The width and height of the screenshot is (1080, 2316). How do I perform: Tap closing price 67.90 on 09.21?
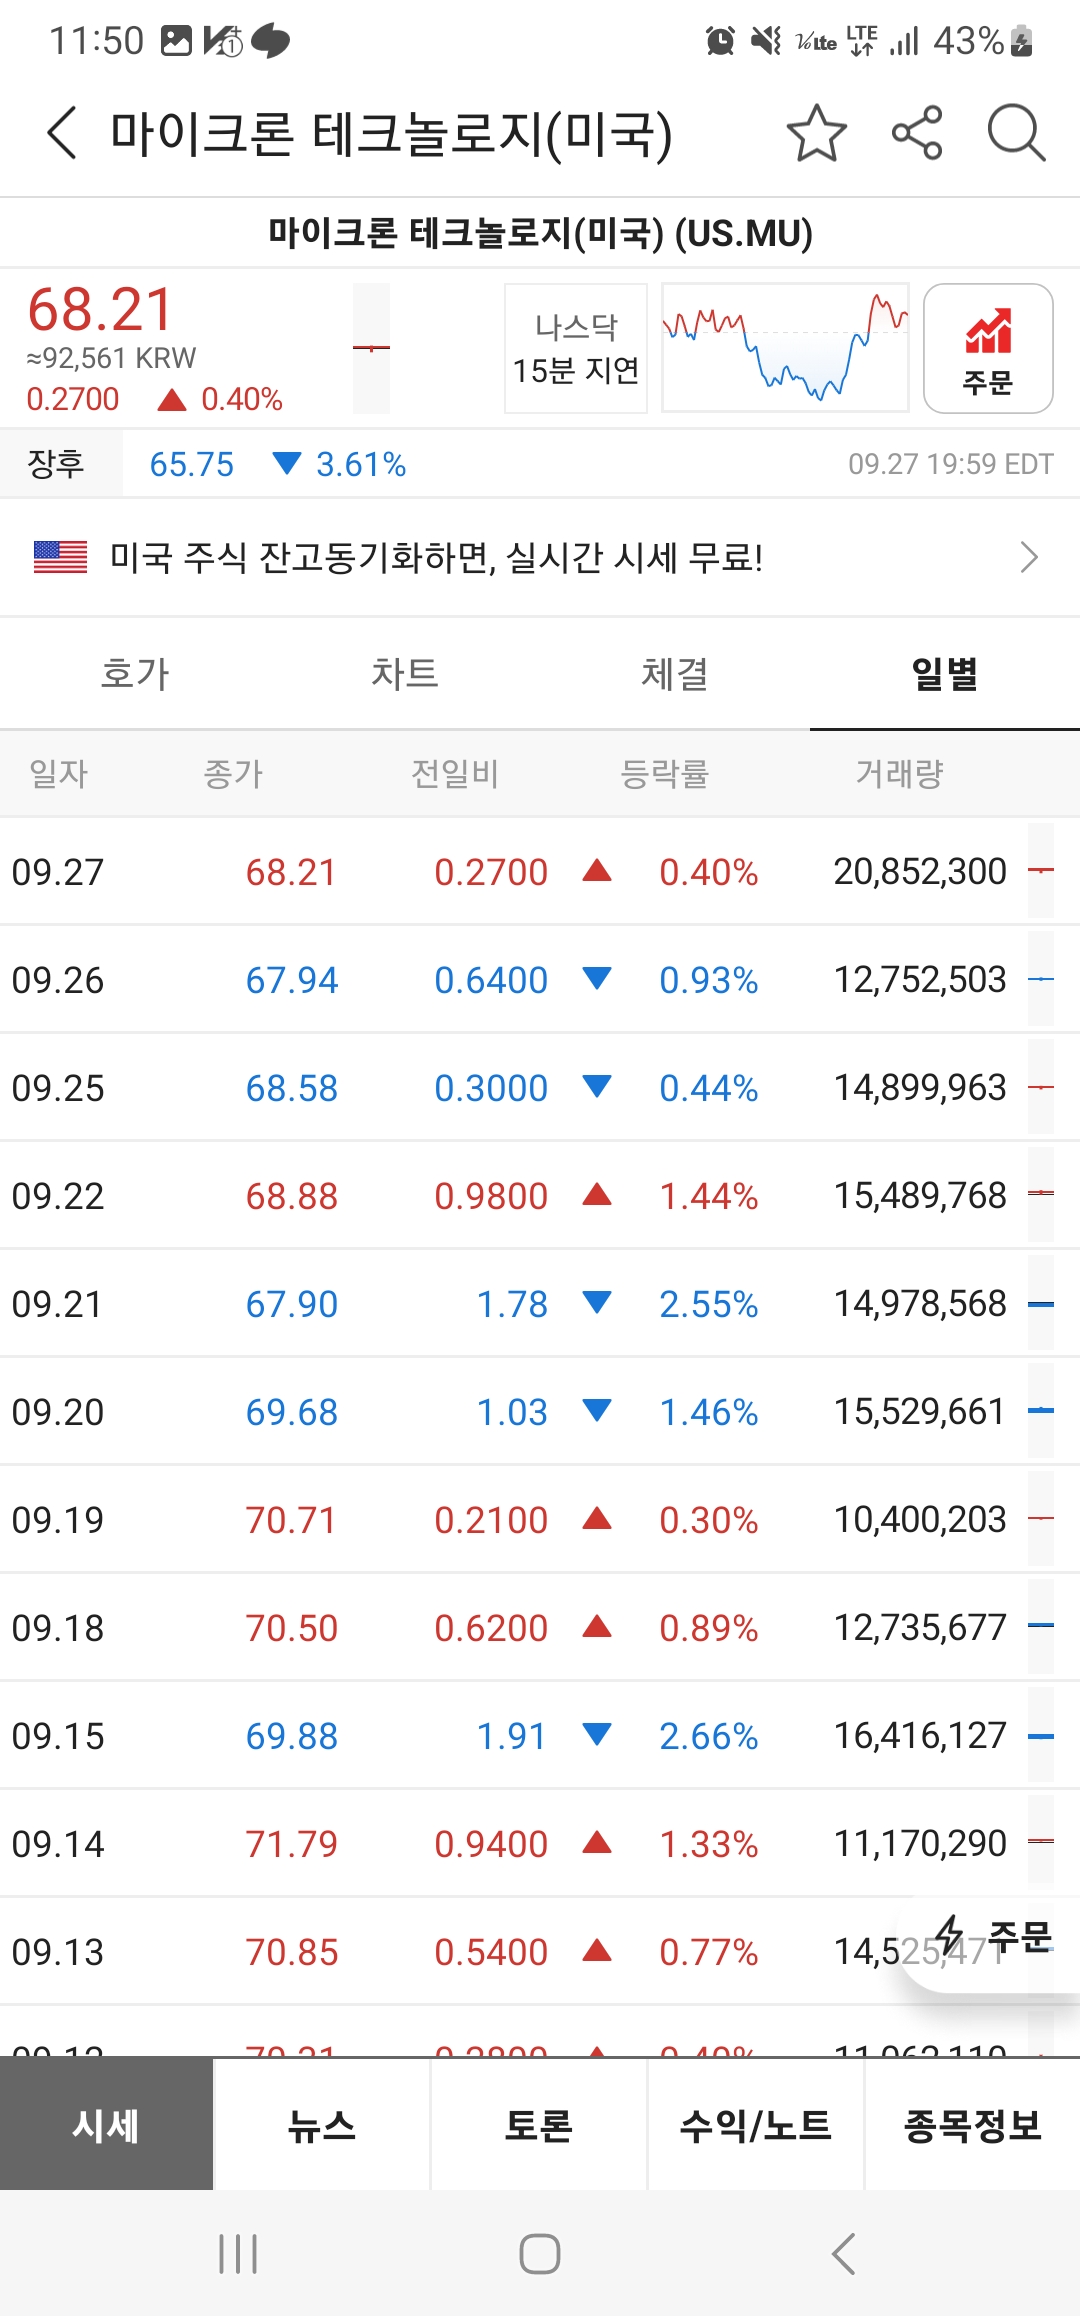click(292, 1304)
